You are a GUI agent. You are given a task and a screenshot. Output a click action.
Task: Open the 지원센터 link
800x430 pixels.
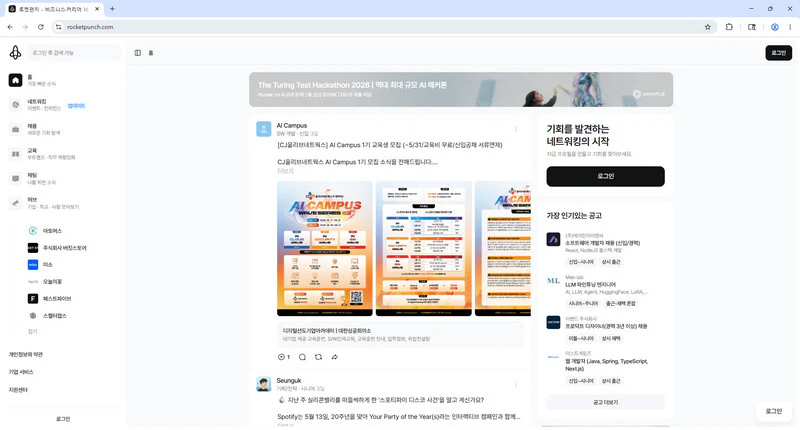click(x=18, y=390)
